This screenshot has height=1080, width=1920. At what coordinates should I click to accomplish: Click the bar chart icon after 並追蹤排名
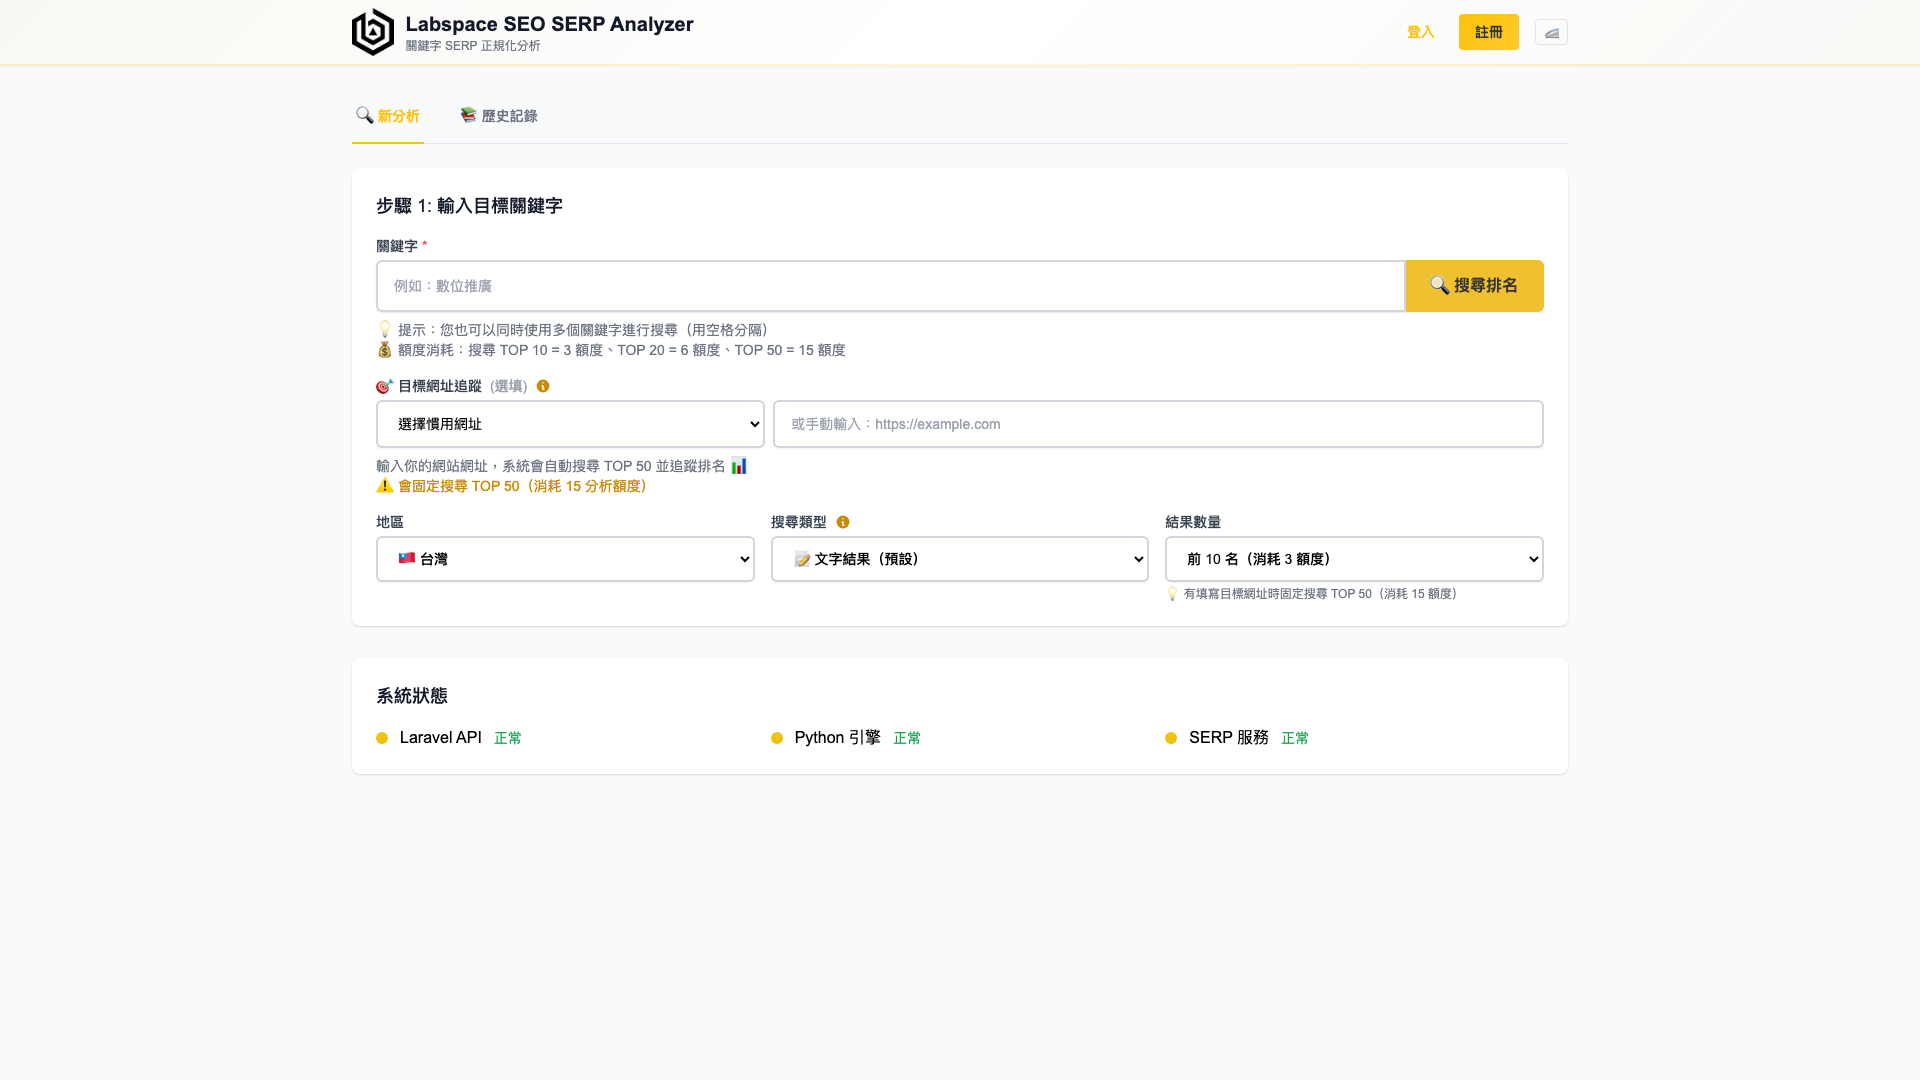coord(738,465)
